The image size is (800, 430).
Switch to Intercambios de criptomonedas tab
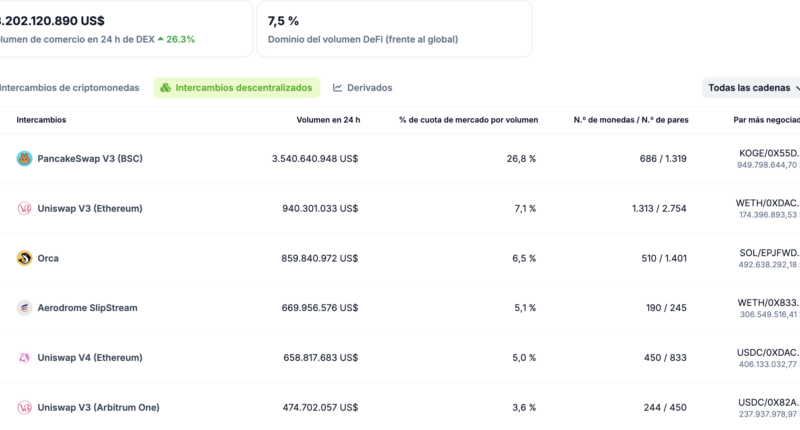click(68, 88)
